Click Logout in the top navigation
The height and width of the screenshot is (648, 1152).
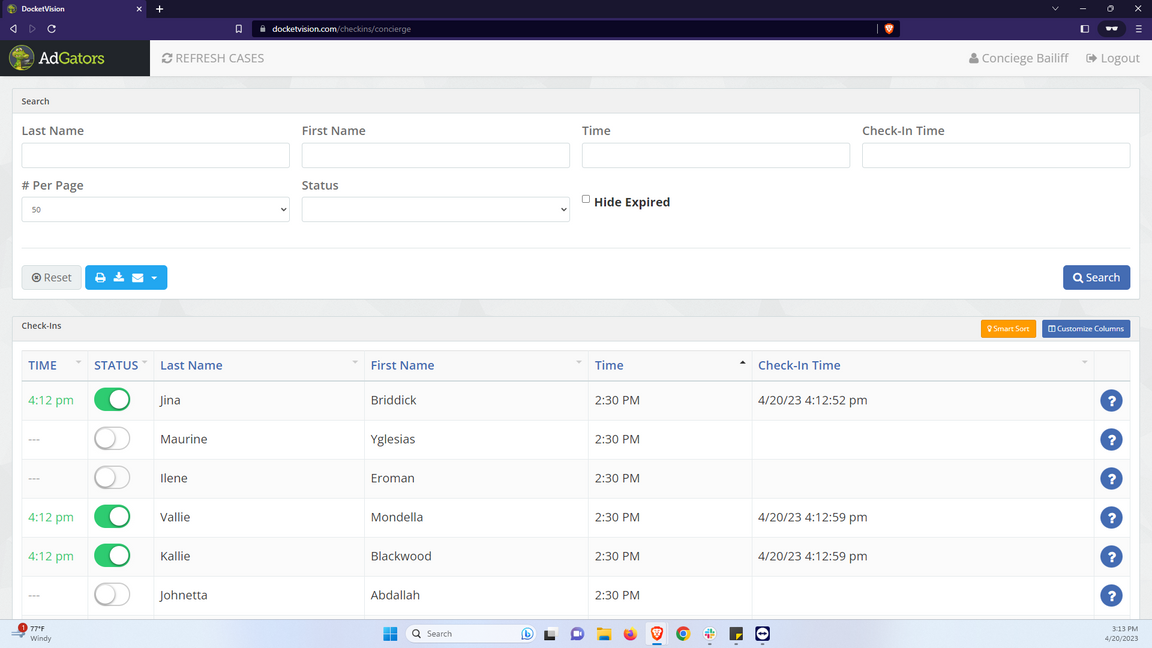pos(1112,58)
